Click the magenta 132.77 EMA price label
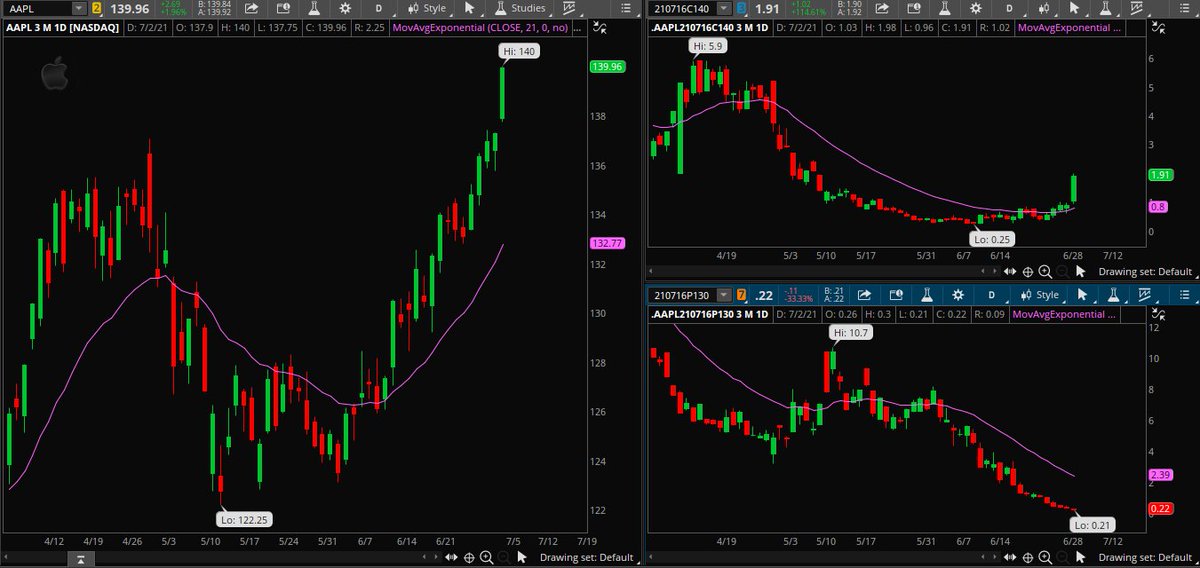1200x568 pixels. pos(607,243)
